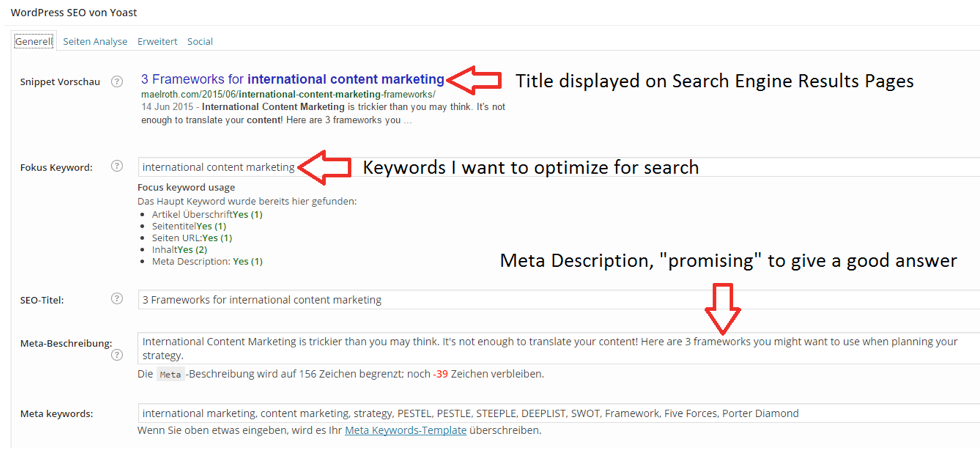This screenshot has width=980, height=472.
Task: Focus the SEO-Titel text field
Action: pyautogui.click(x=600, y=299)
